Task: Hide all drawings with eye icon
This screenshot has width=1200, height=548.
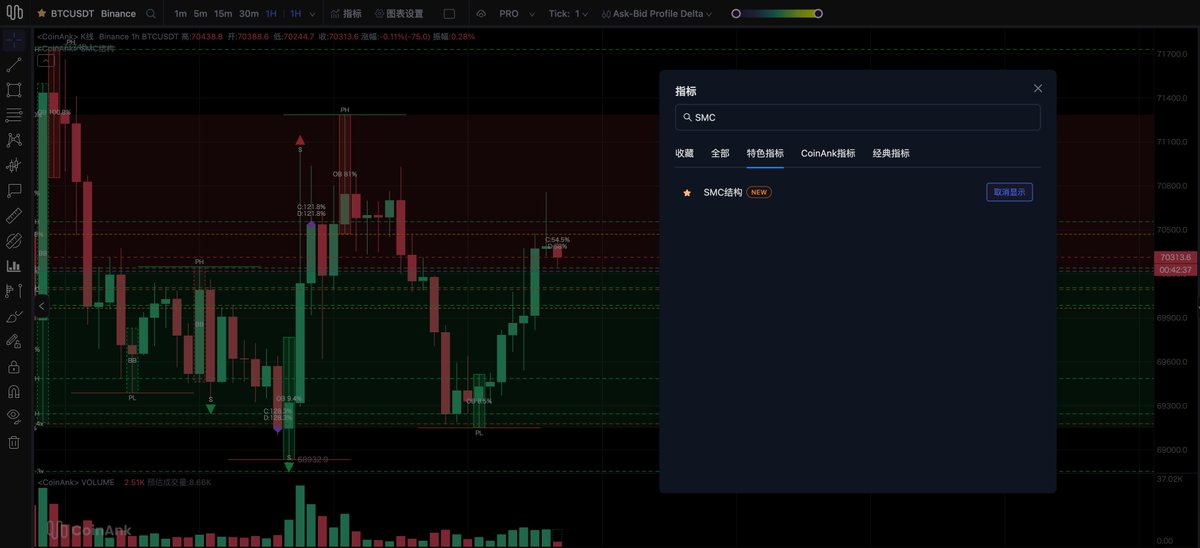Action: click(14, 416)
